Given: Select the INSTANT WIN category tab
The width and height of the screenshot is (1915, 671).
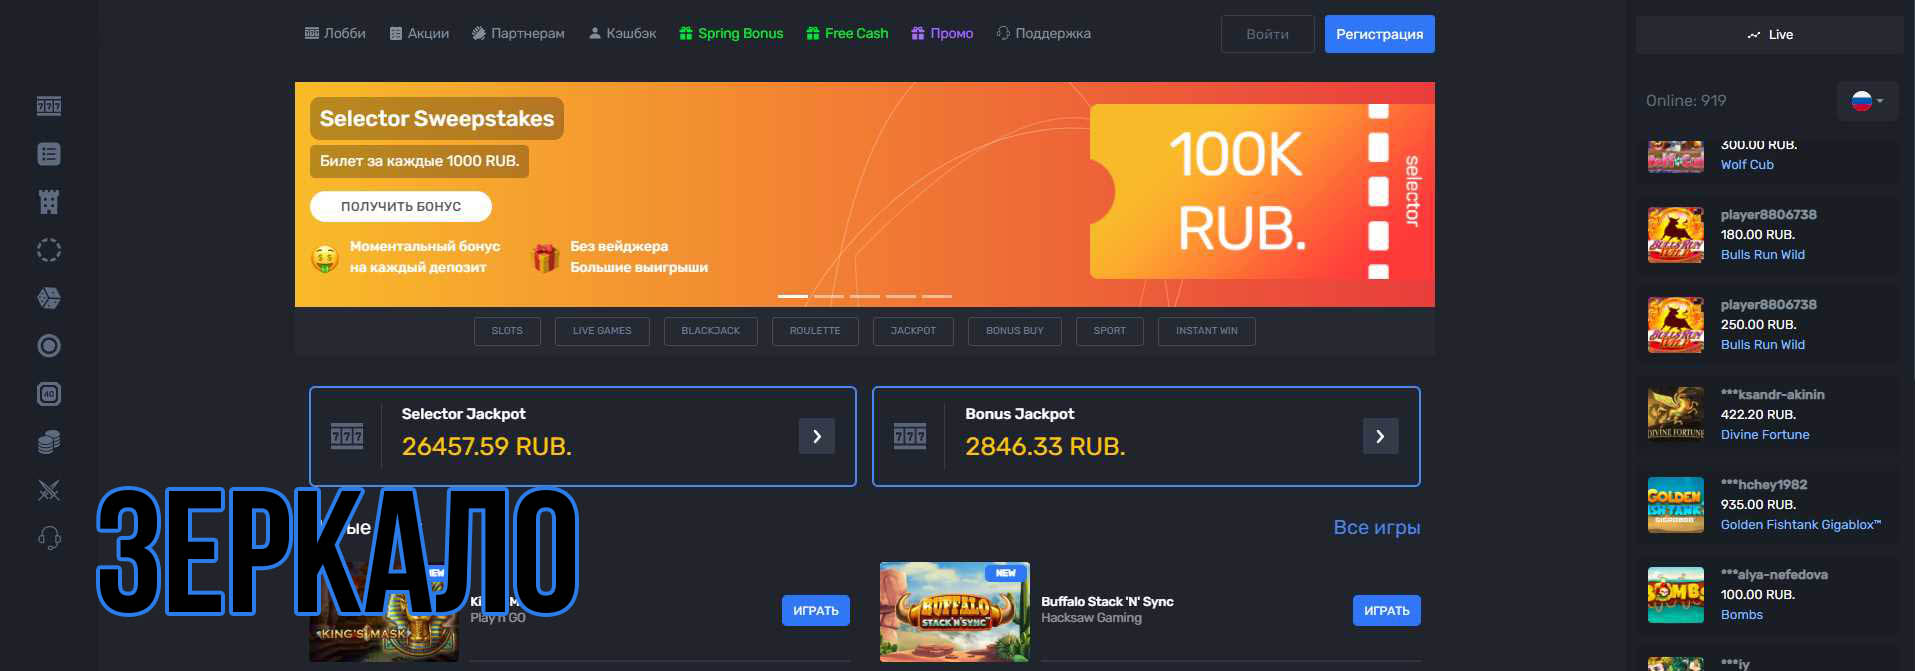Looking at the screenshot, I should click(x=1207, y=331).
